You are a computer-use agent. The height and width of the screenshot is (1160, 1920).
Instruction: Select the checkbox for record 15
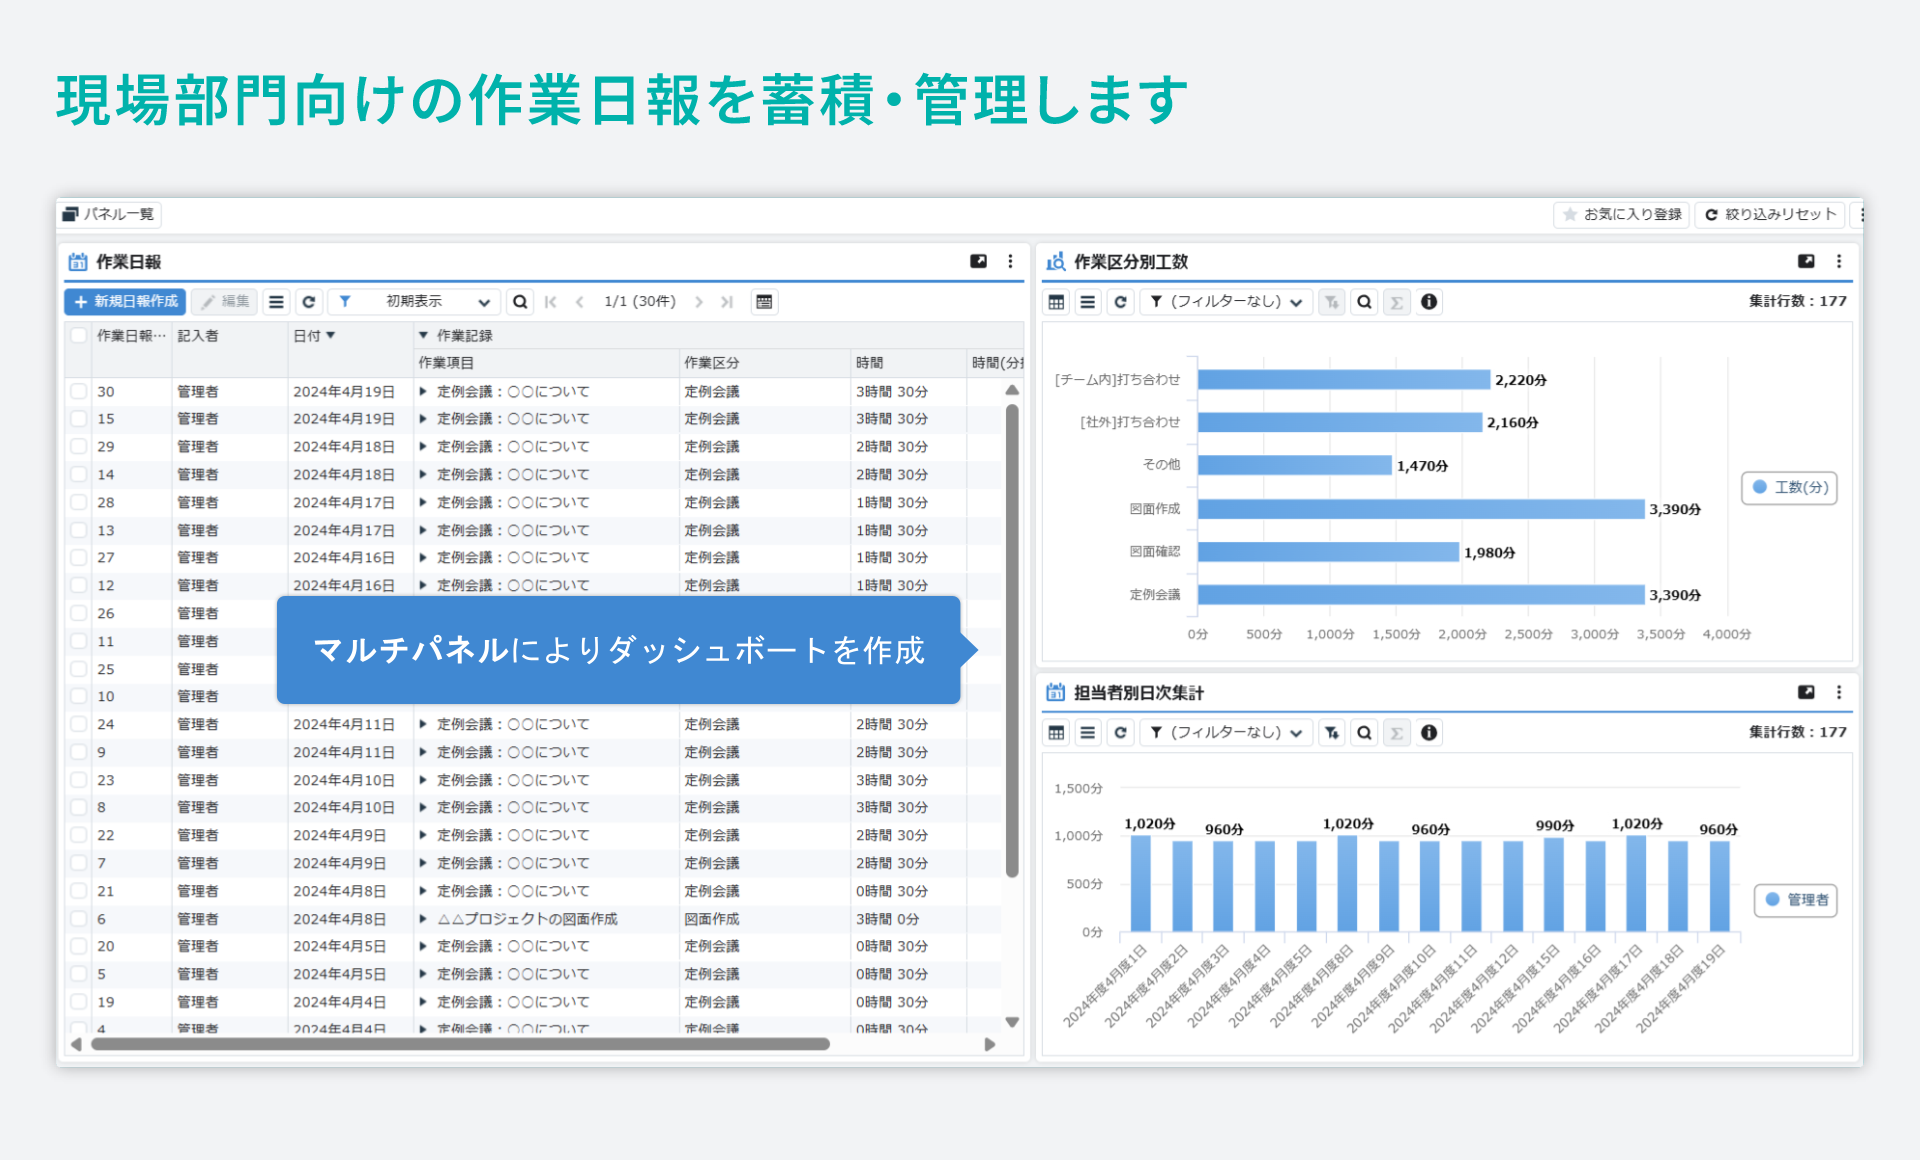(x=78, y=419)
